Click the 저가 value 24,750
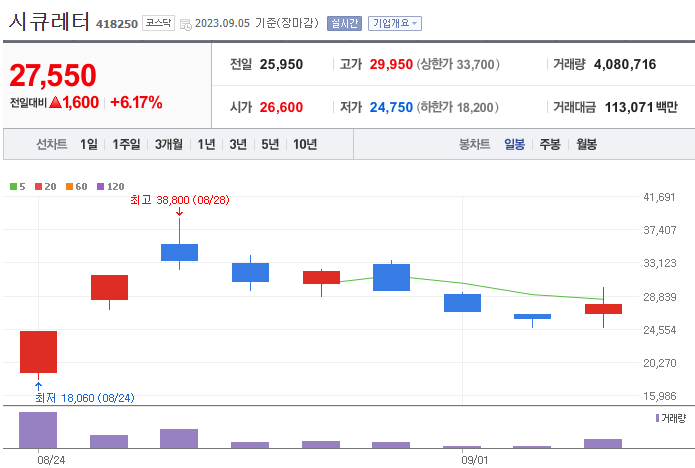695x468 pixels. [391, 107]
